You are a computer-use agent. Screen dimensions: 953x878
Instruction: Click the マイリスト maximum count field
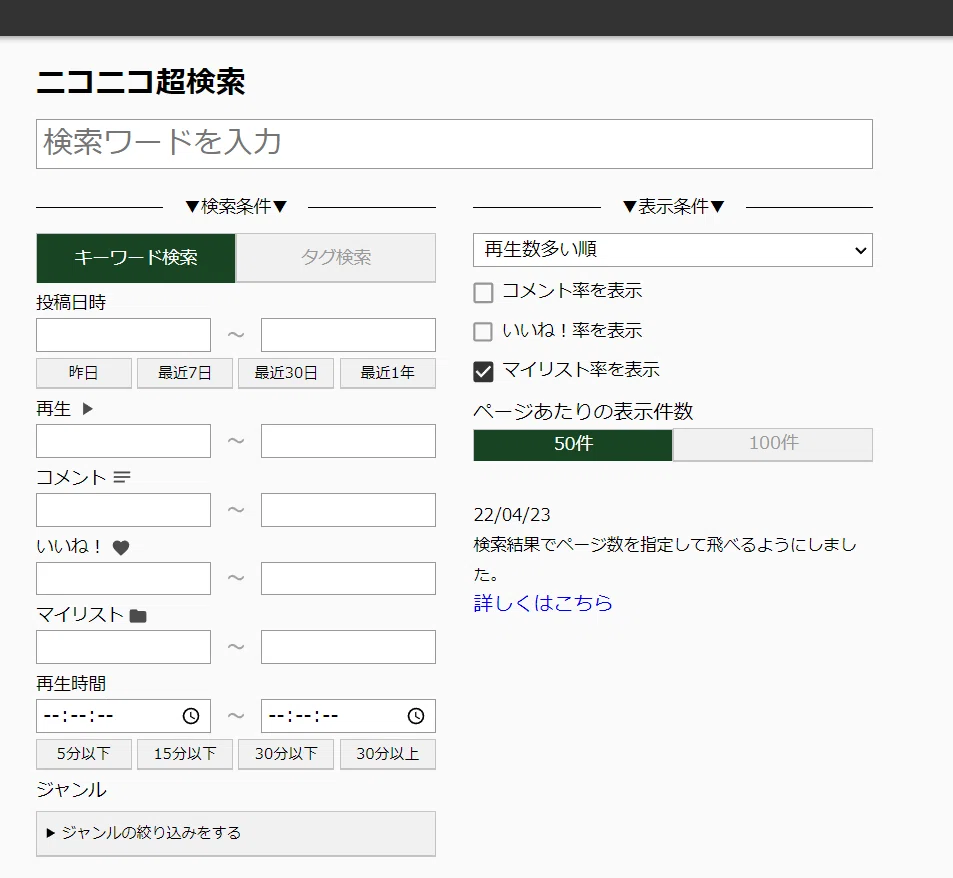click(x=348, y=647)
